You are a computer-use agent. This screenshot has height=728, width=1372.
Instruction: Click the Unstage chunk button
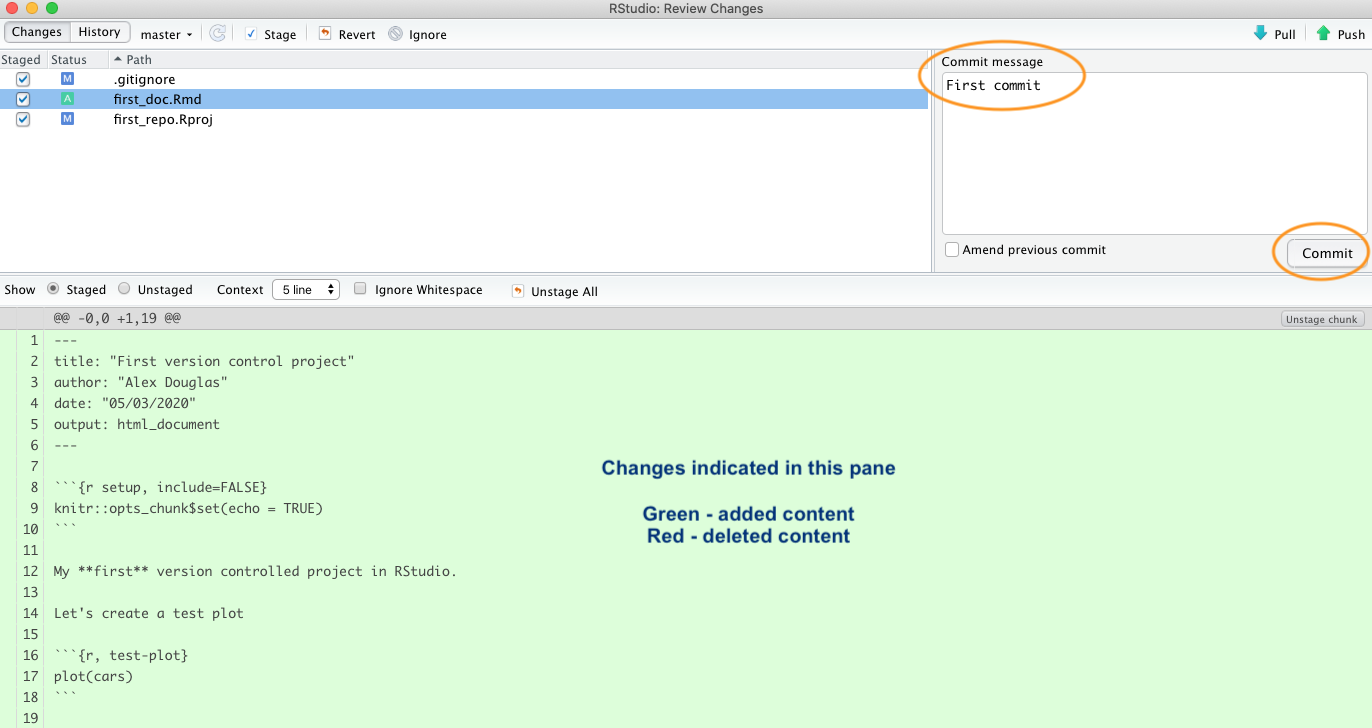[x=1322, y=319]
